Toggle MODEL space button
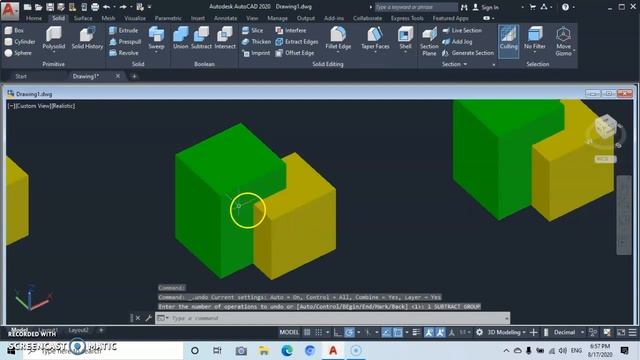The height and width of the screenshot is (360, 640). (289, 332)
